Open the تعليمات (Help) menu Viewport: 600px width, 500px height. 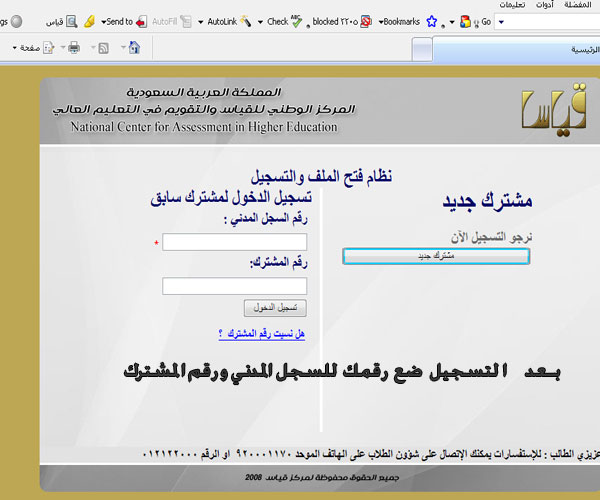click(x=512, y=5)
